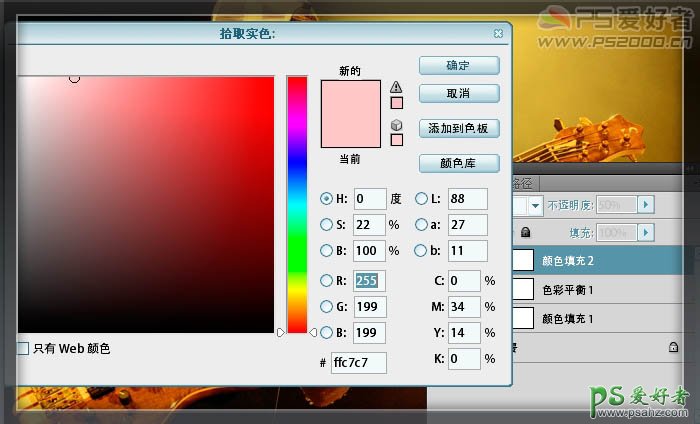
Task: Click the vertical hue spectrum slider
Action: pos(297,200)
